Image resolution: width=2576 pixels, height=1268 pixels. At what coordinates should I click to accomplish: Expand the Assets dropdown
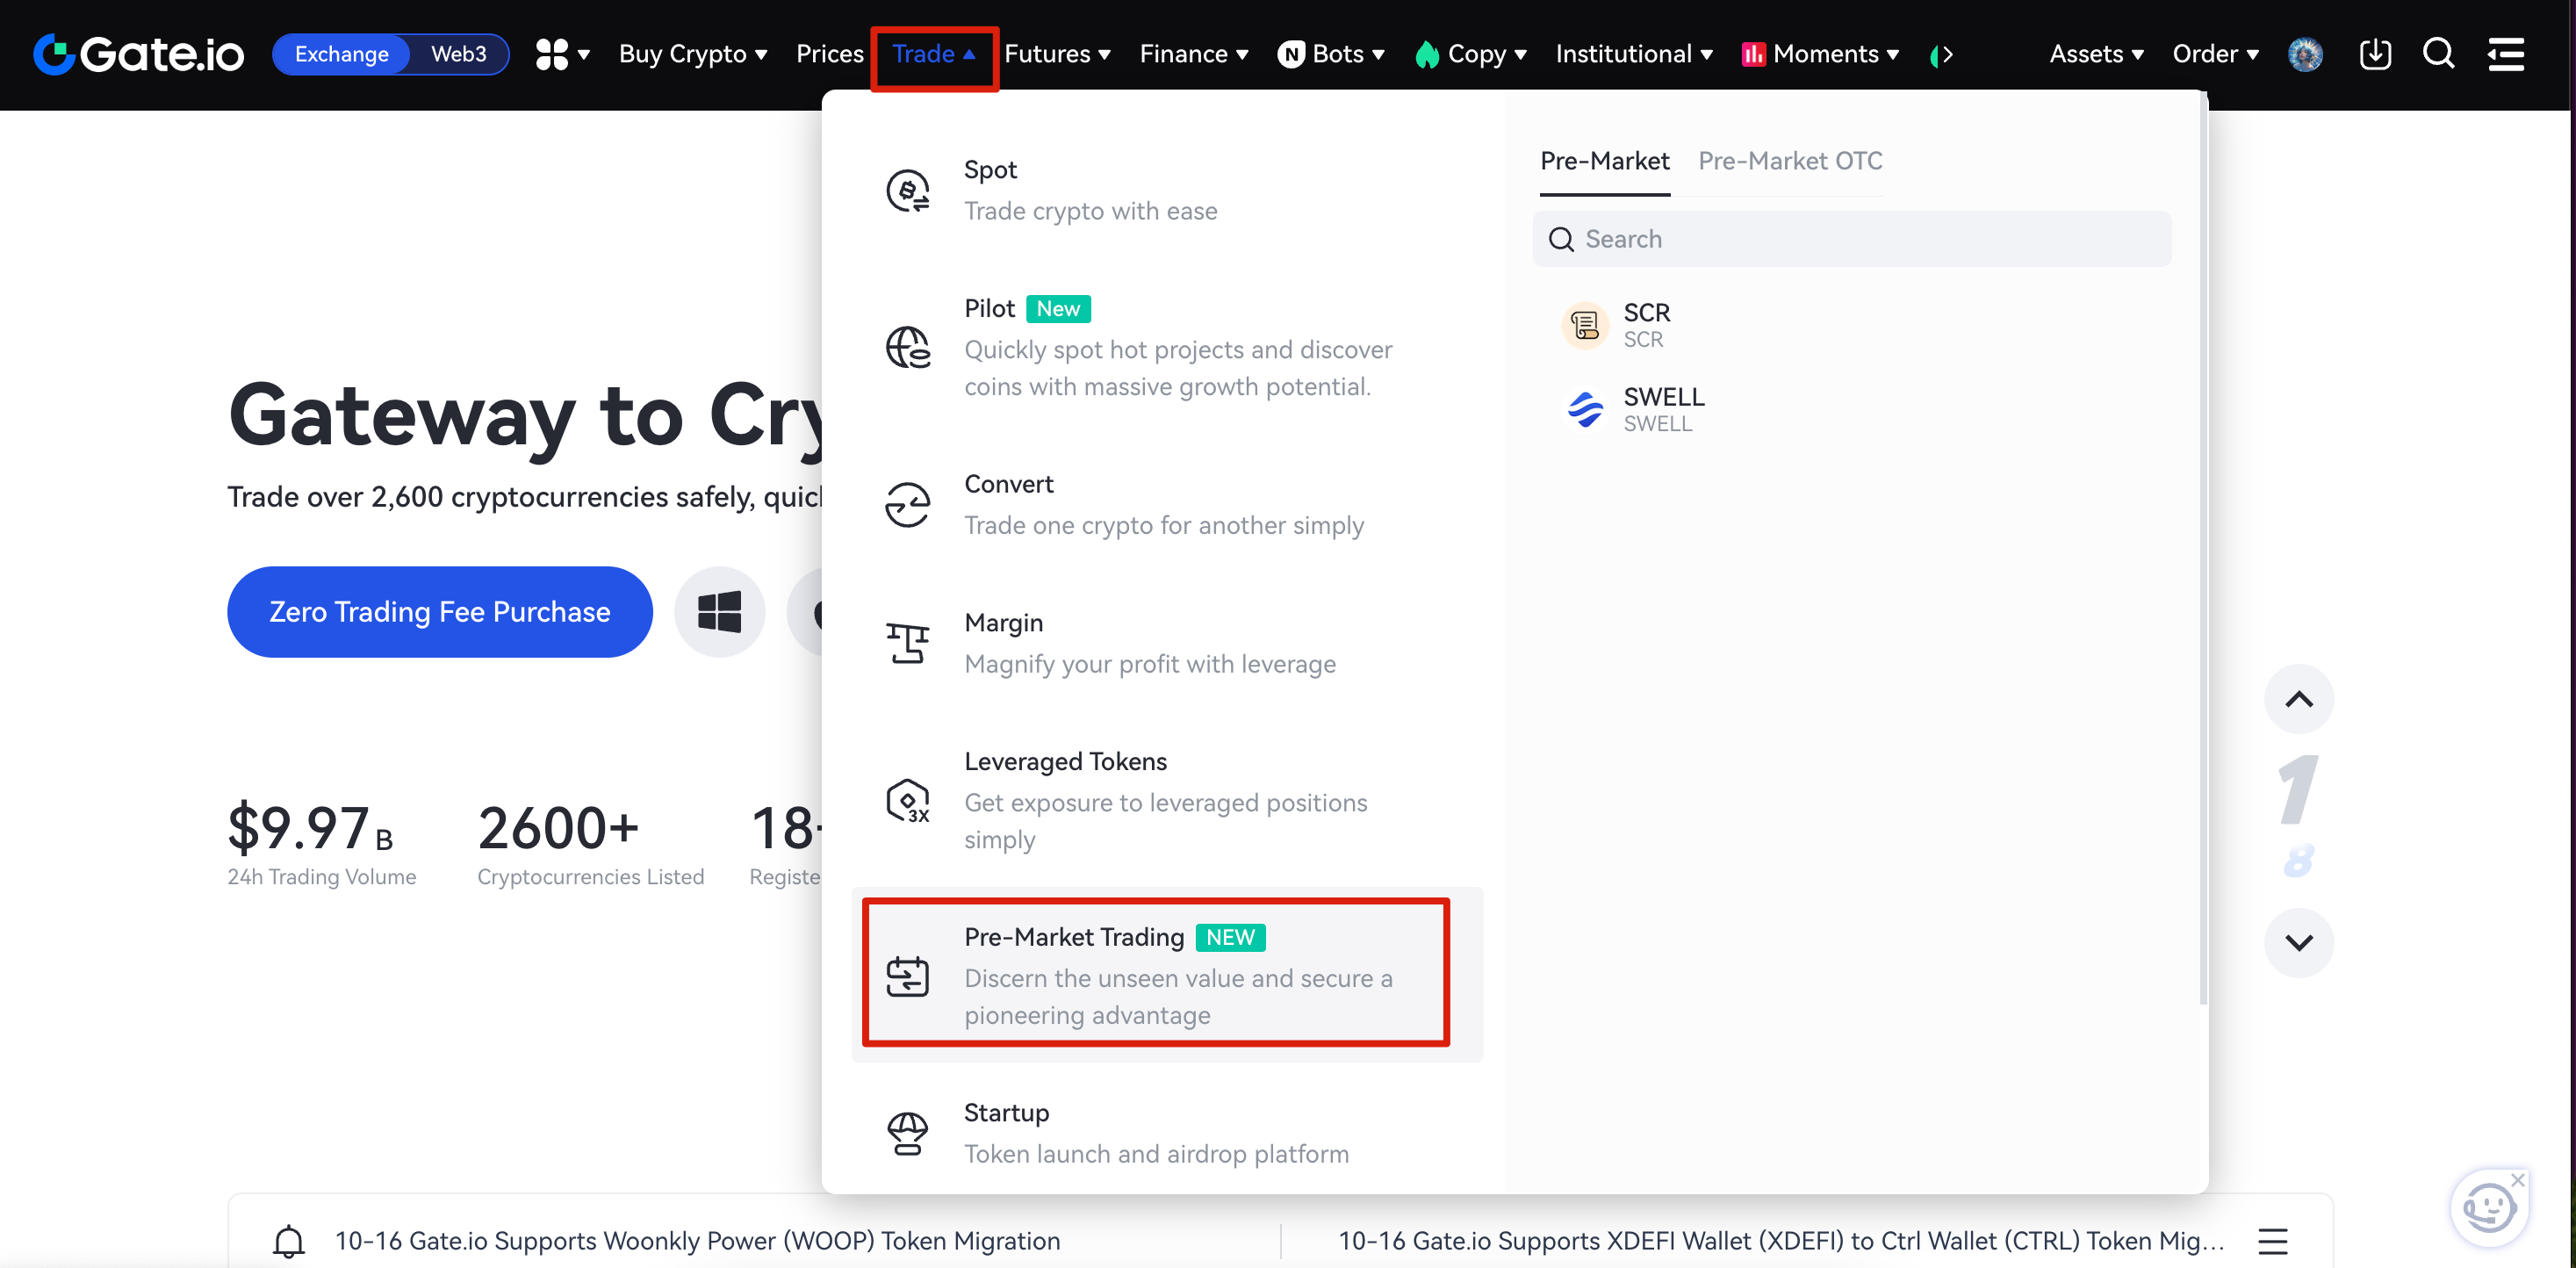tap(2096, 54)
